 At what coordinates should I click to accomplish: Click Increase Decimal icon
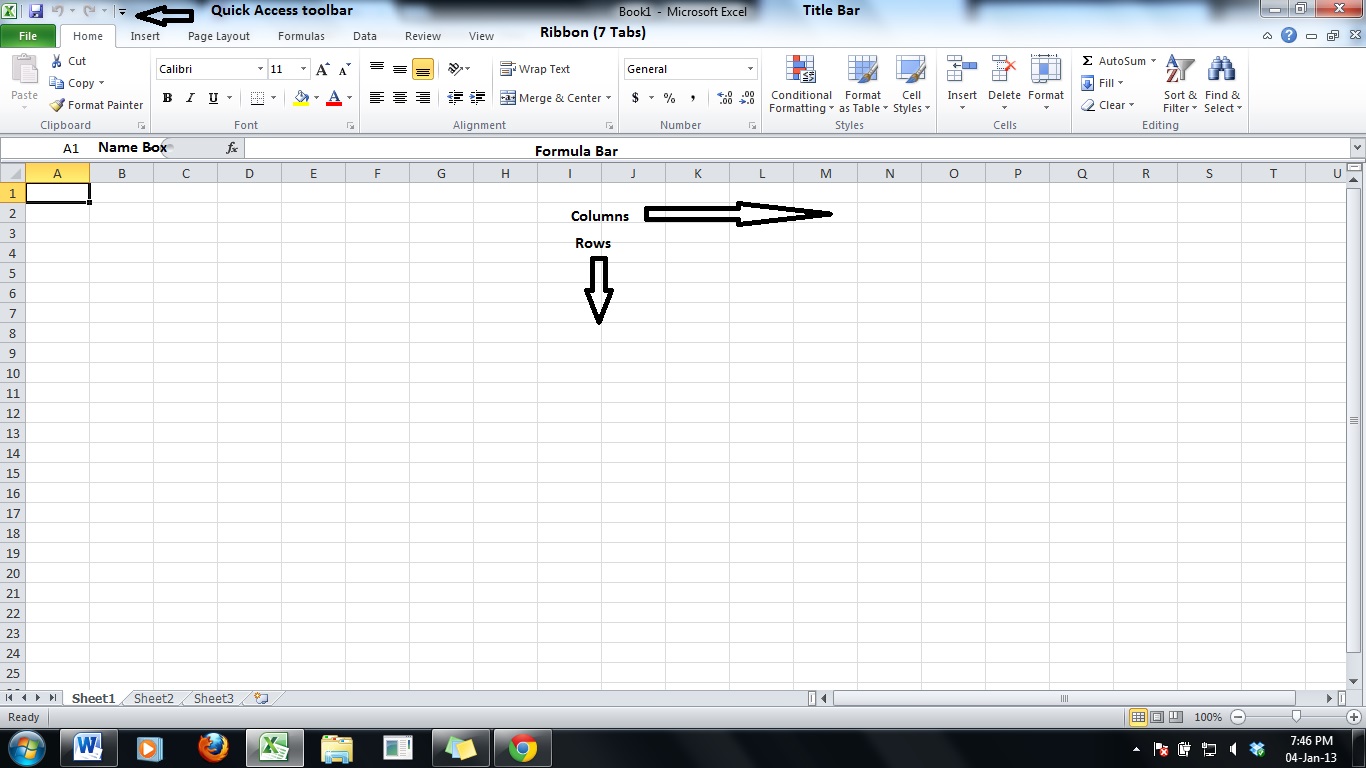[x=725, y=98]
